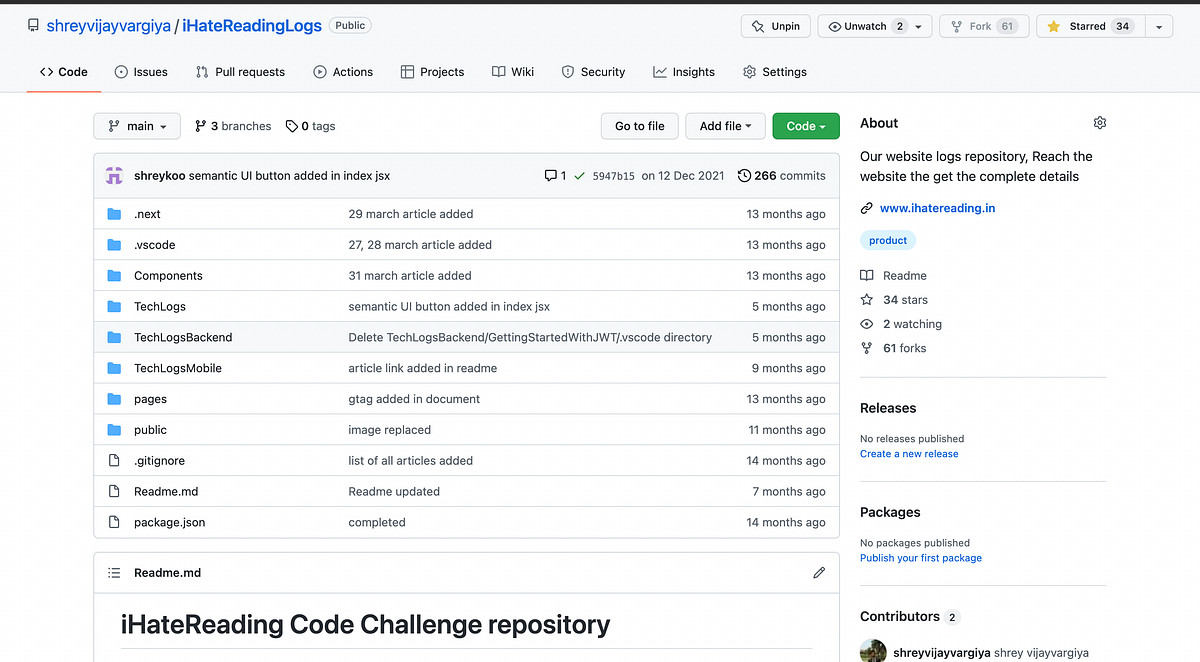Open the product topic badge
1200x662 pixels.
[x=888, y=240]
